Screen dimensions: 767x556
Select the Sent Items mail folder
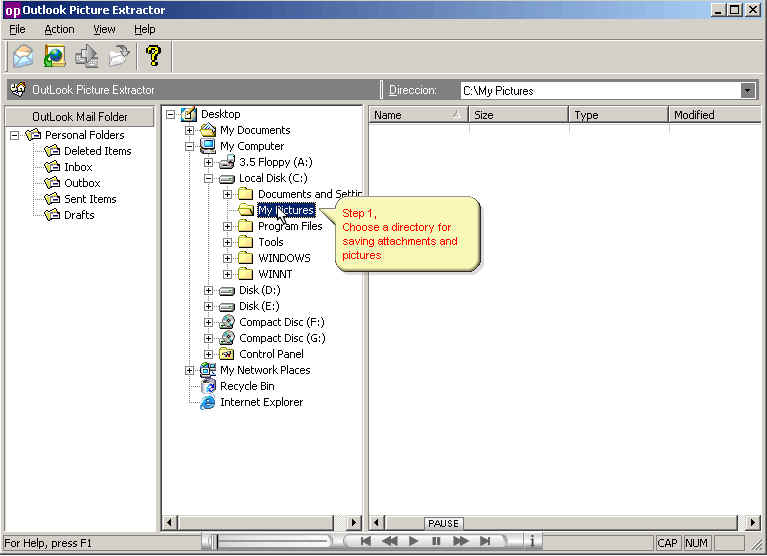(x=90, y=199)
